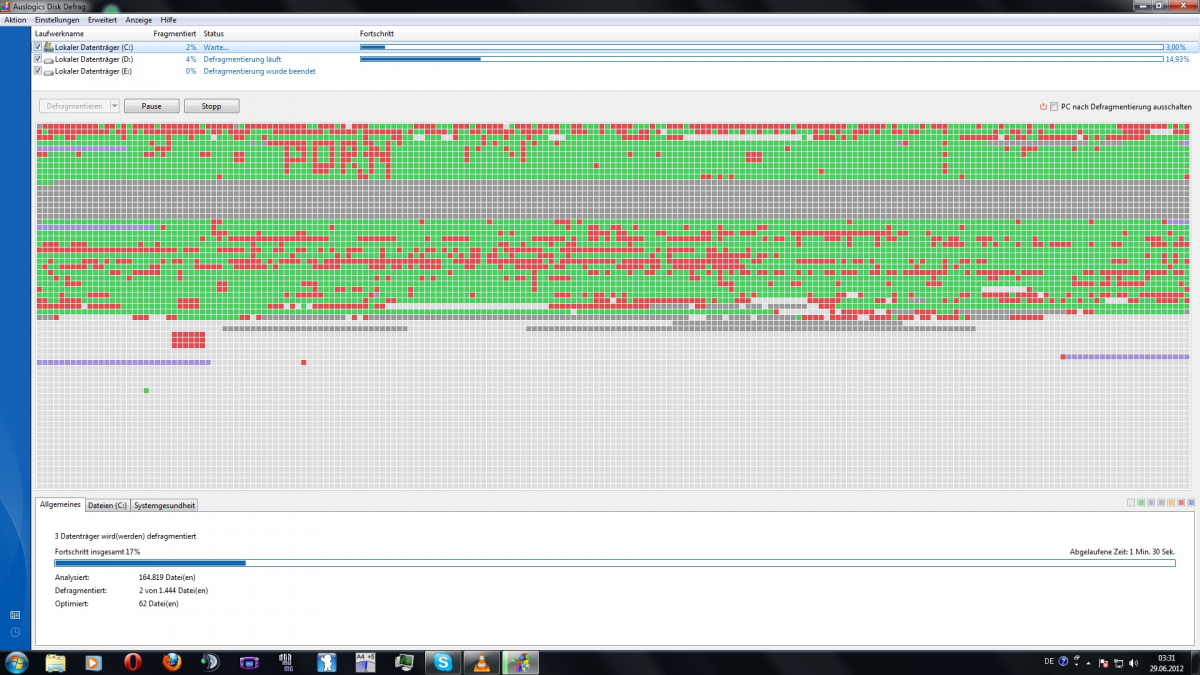
Task: Select the drive C: system disk icon
Action: click(49, 47)
